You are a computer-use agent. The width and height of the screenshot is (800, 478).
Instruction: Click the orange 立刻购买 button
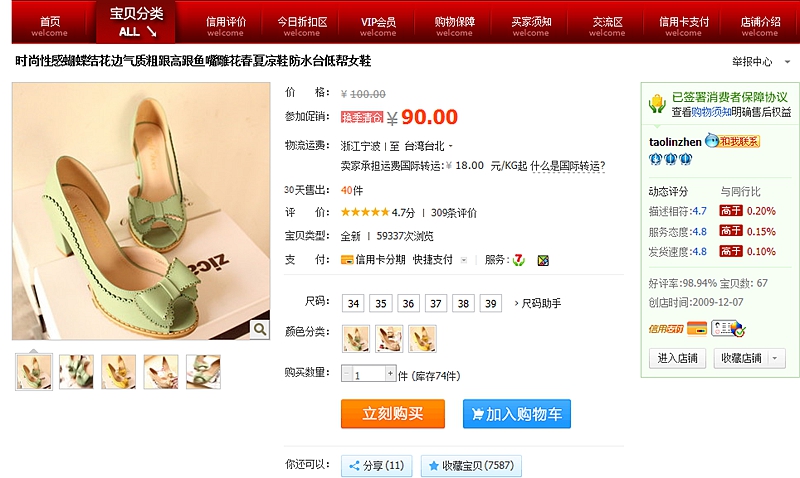(393, 413)
